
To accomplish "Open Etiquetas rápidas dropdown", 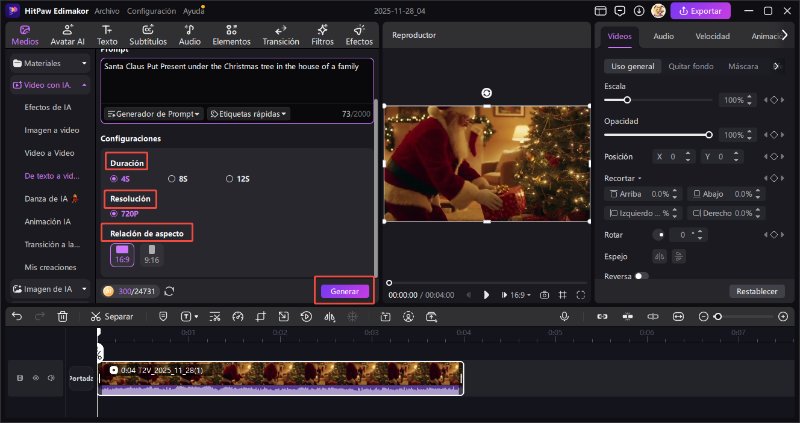I will click(x=248, y=114).
